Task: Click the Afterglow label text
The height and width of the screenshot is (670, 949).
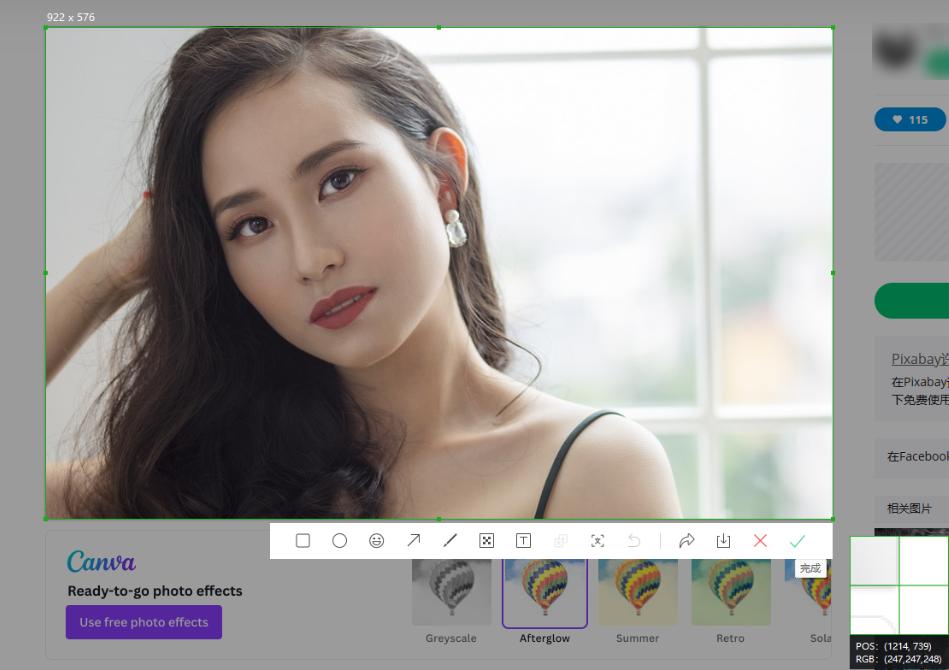Action: click(545, 638)
